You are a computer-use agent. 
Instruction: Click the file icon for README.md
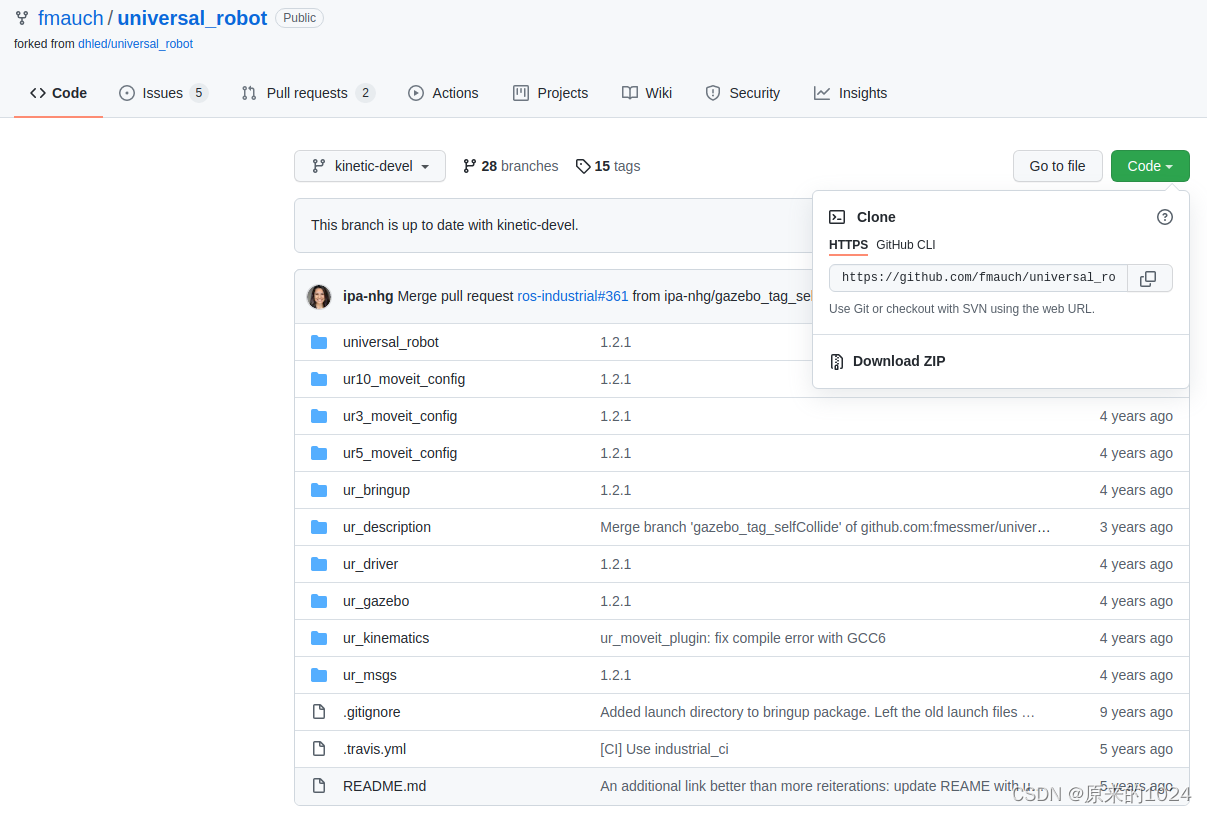tap(319, 786)
